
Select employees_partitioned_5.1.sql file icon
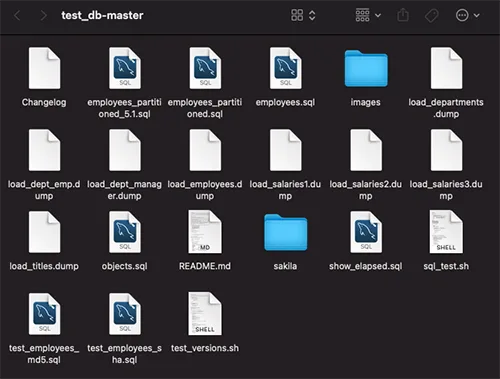[125, 68]
